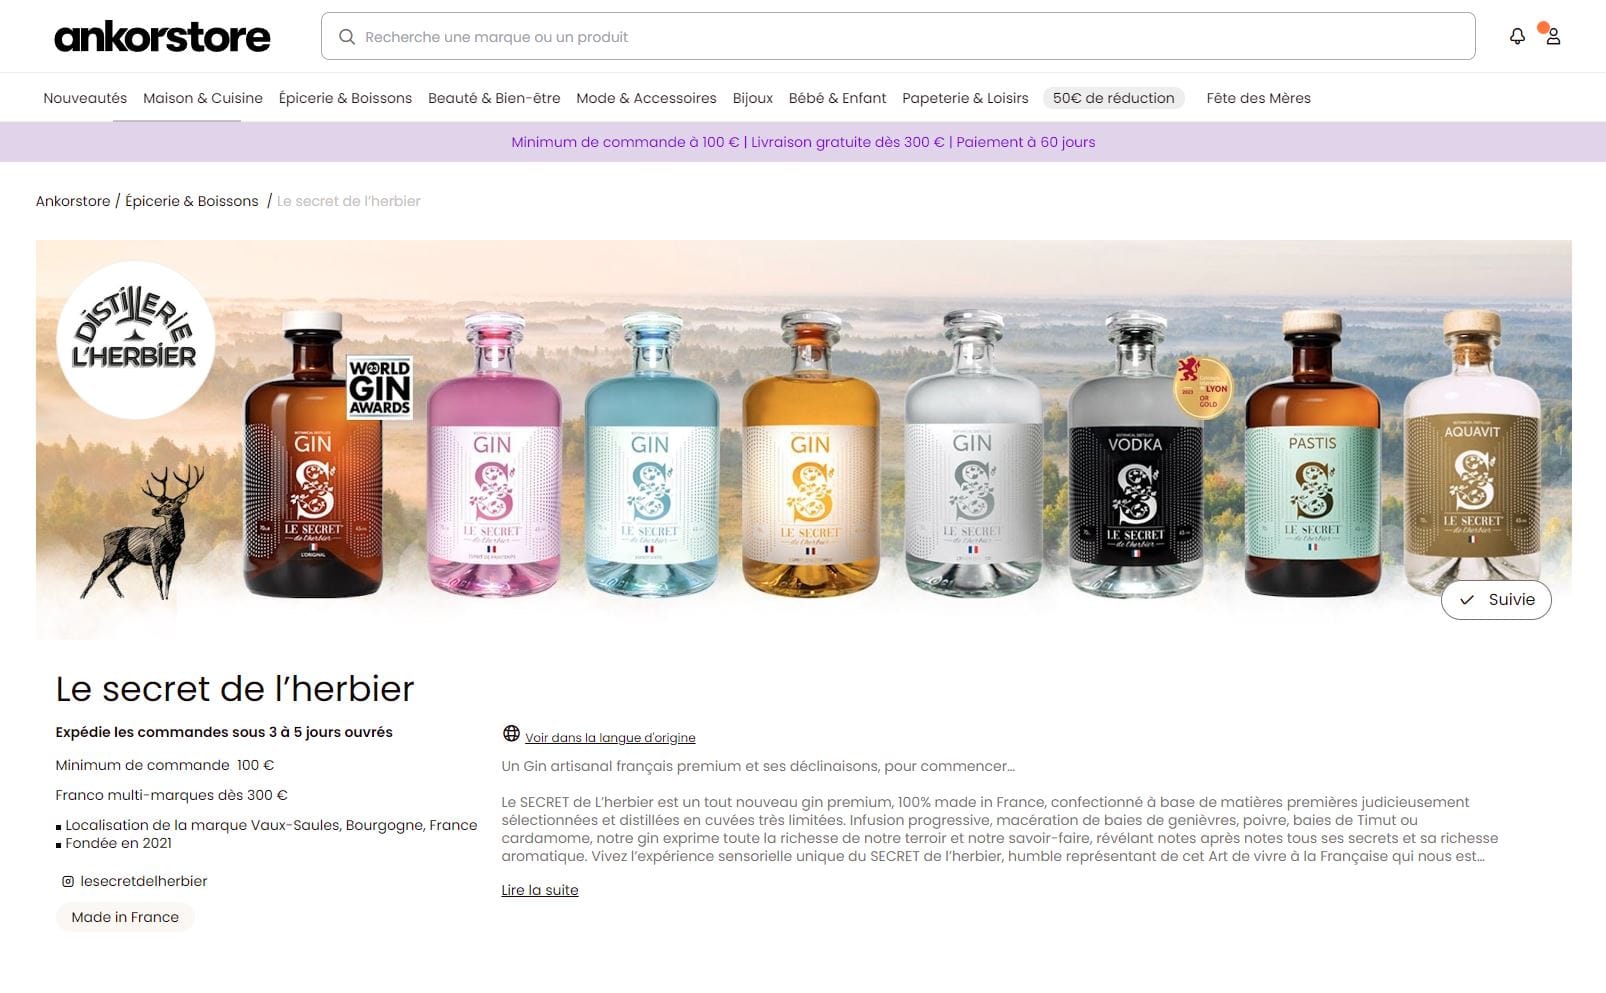1606x993 pixels.
Task: Open the user account icon
Action: [x=1553, y=36]
